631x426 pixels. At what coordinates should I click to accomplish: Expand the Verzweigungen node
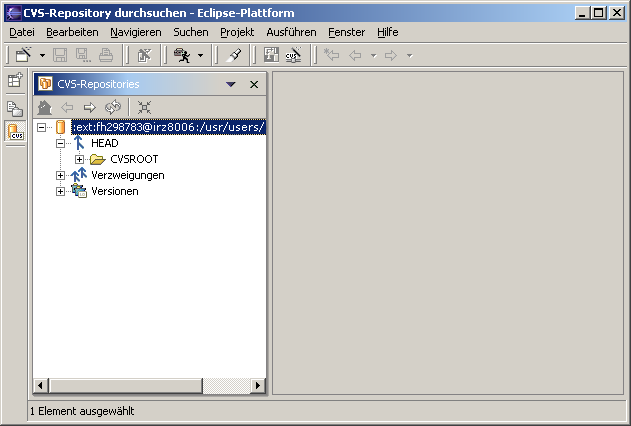[x=60, y=175]
